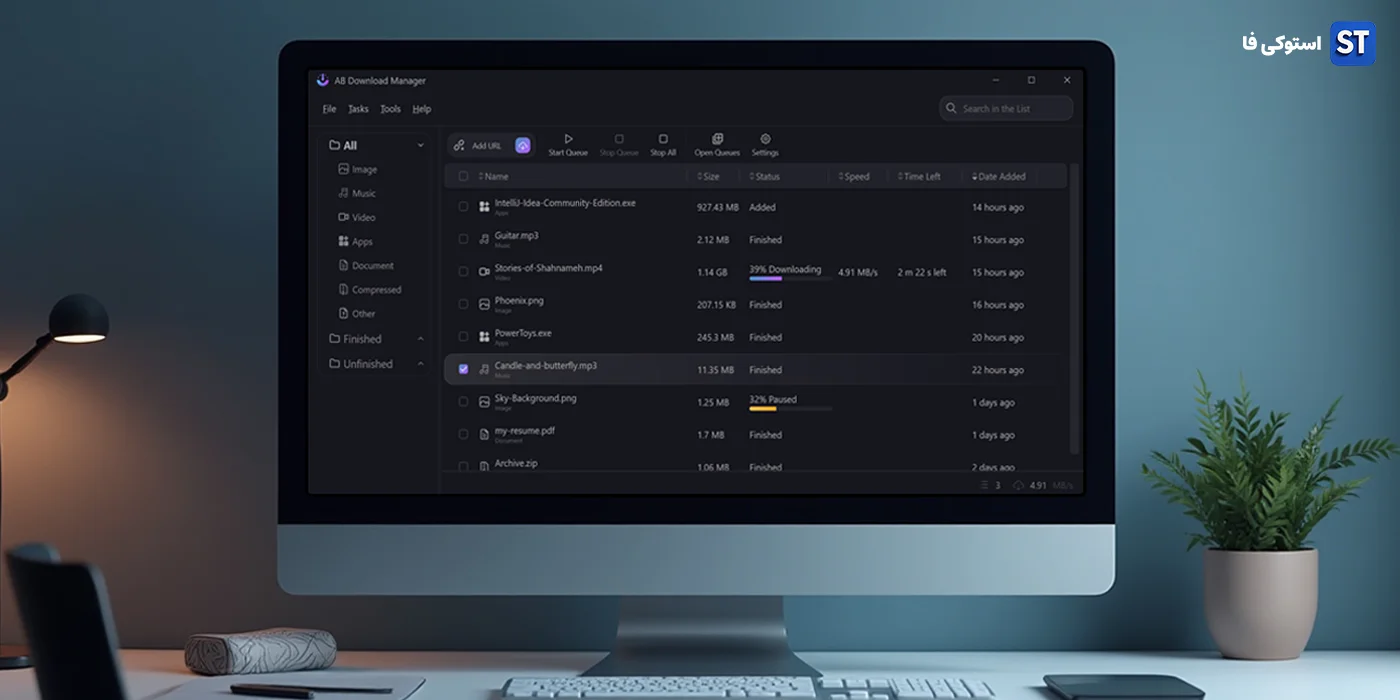Screen dimensions: 1400x700
Task: Click the Stop All toolbar icon
Action: pos(663,144)
